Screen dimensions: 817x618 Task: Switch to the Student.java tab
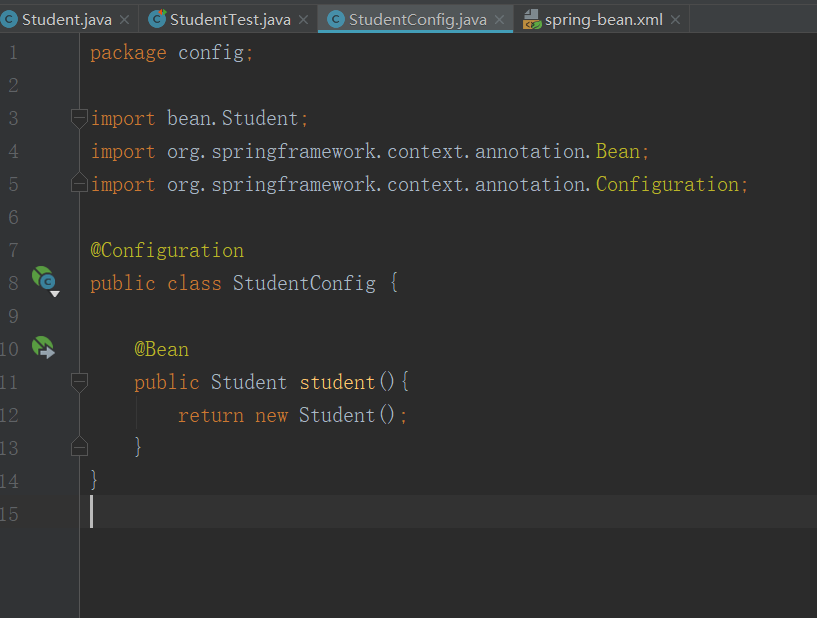pos(67,20)
